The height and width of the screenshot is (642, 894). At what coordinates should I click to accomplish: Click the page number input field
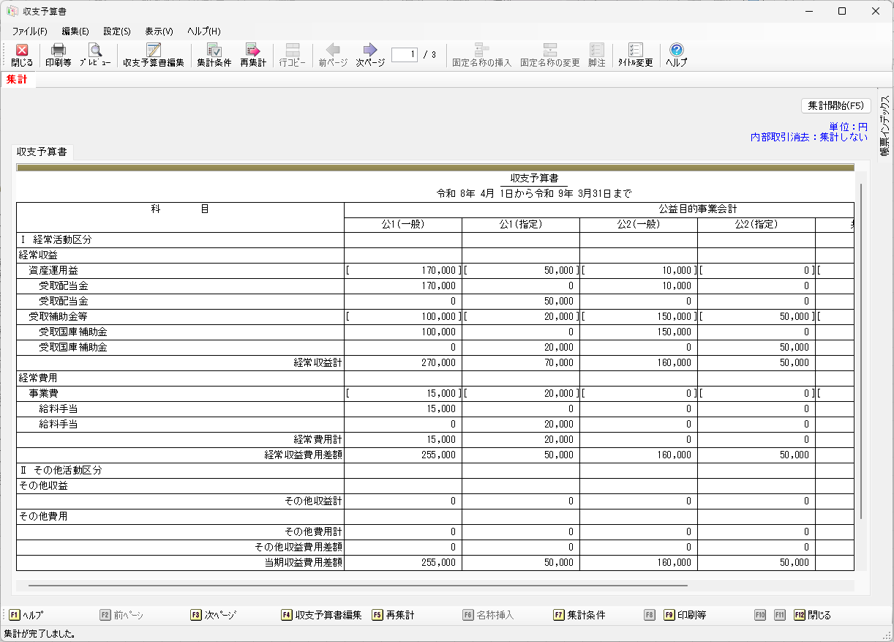404,54
